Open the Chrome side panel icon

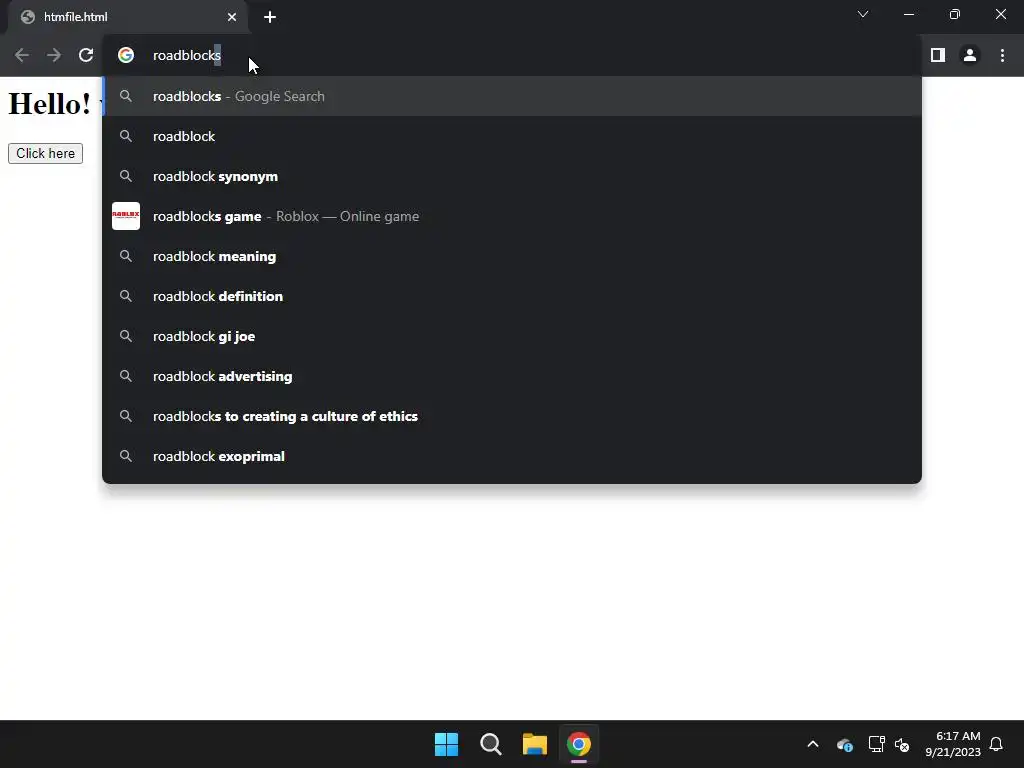click(938, 56)
